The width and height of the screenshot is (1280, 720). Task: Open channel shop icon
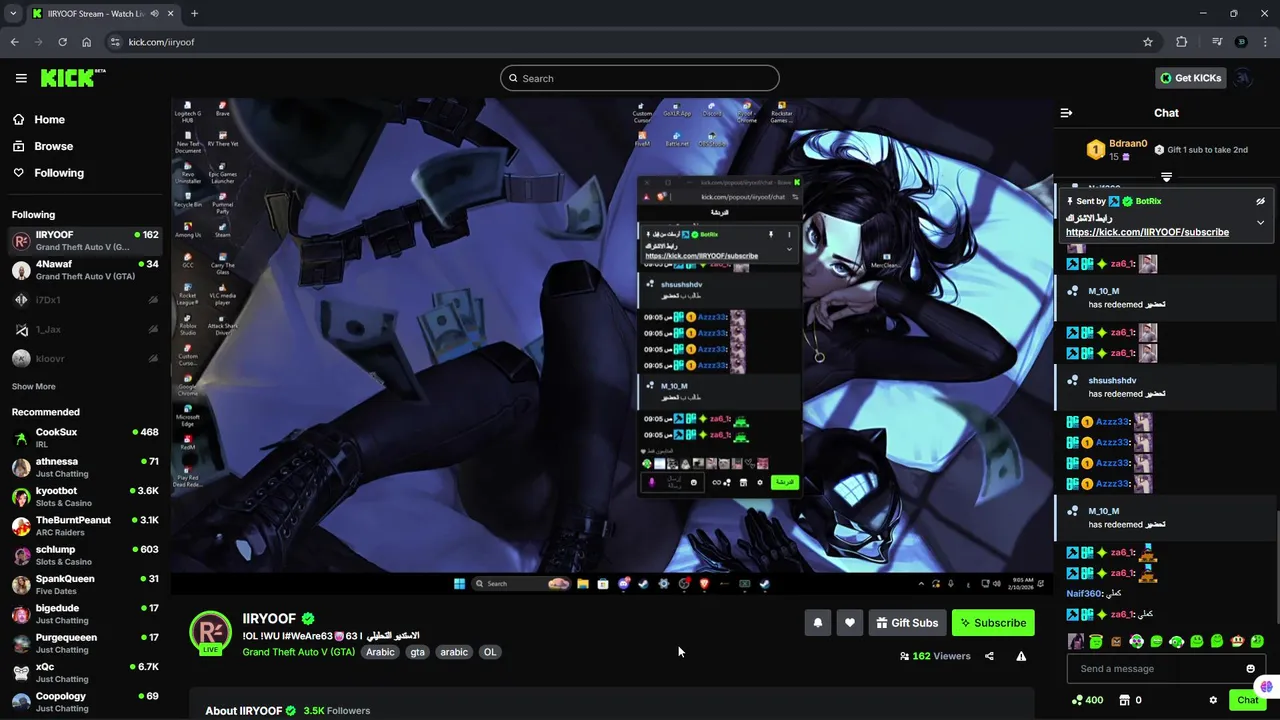point(1124,700)
